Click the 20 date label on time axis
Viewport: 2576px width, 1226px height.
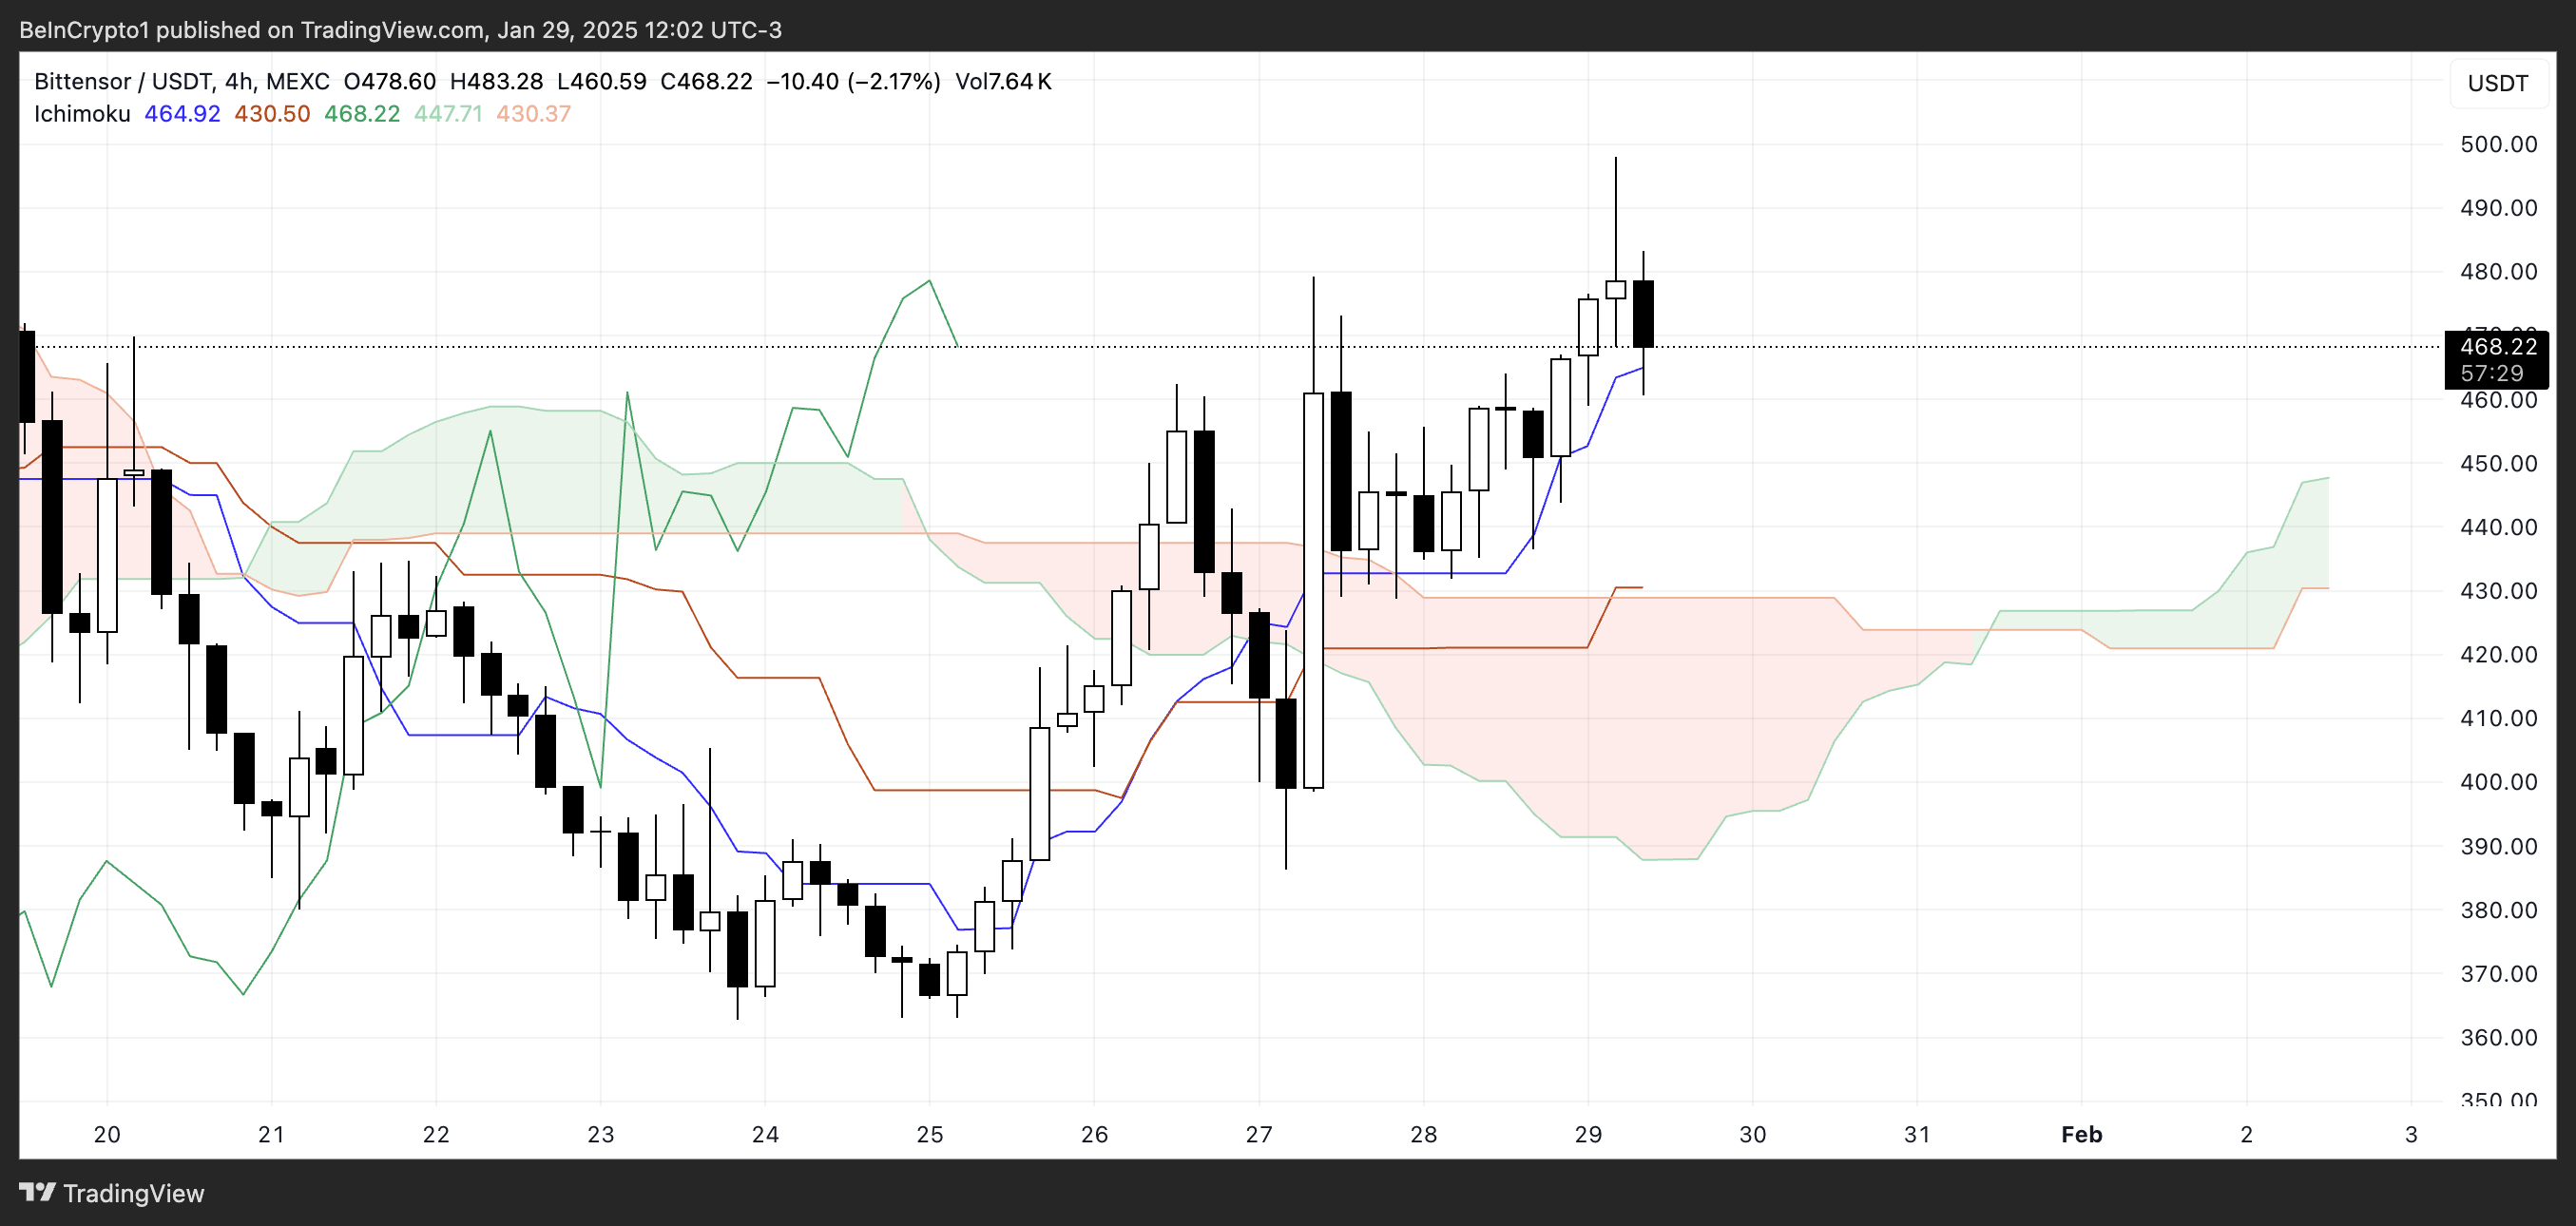107,1134
